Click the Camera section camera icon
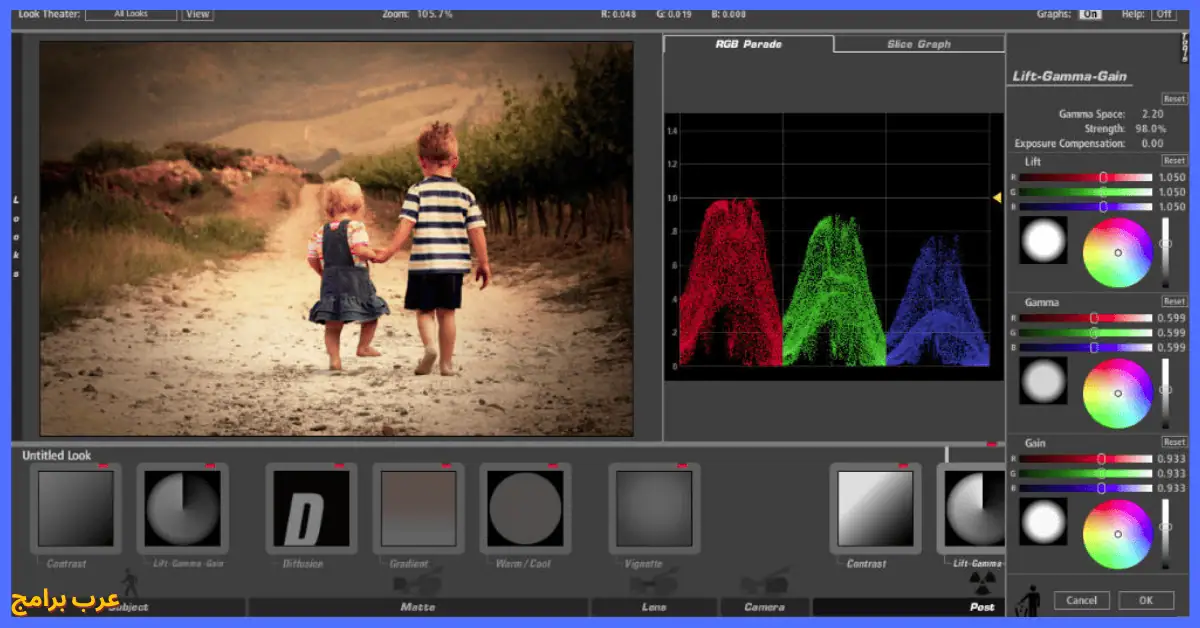Image resolution: width=1200 pixels, height=628 pixels. [x=765, y=582]
